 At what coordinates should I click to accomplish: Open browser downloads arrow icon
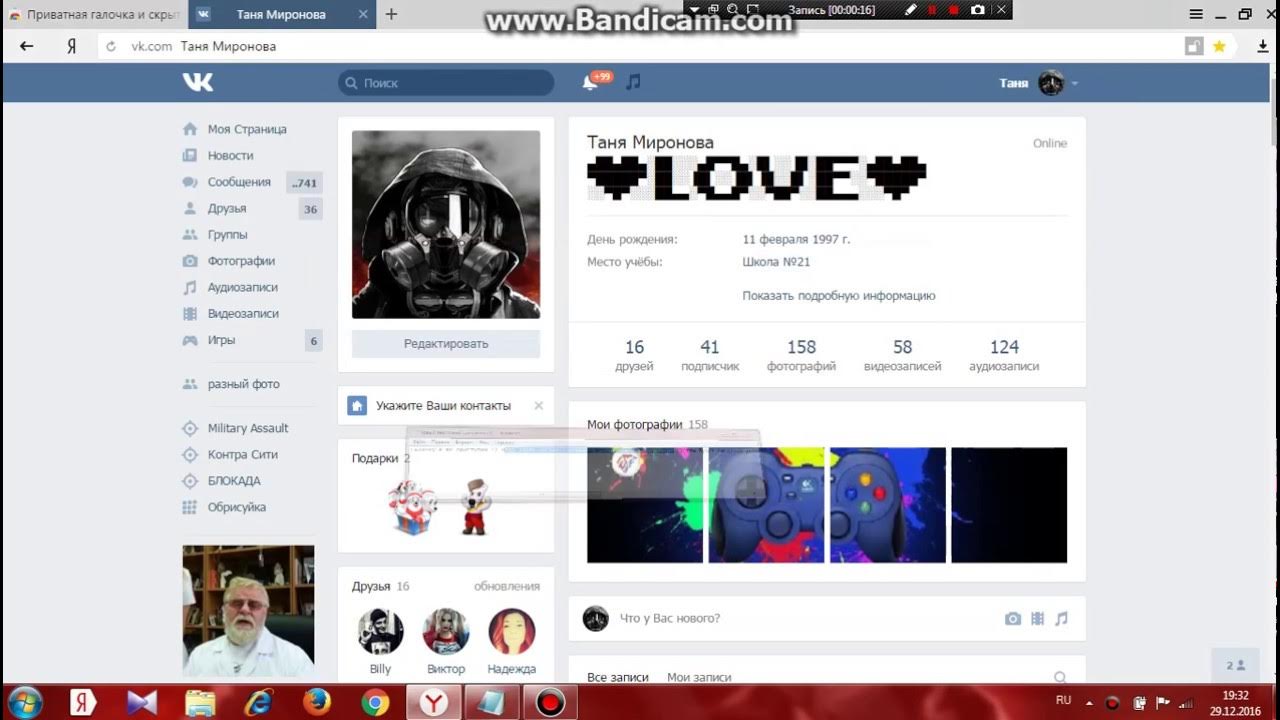click(1262, 46)
